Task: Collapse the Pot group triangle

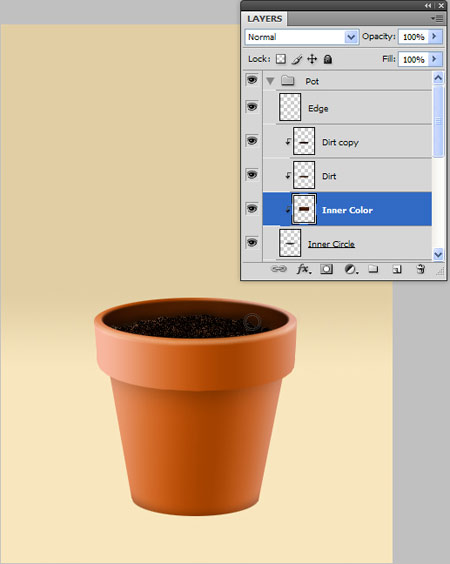Action: 270,81
